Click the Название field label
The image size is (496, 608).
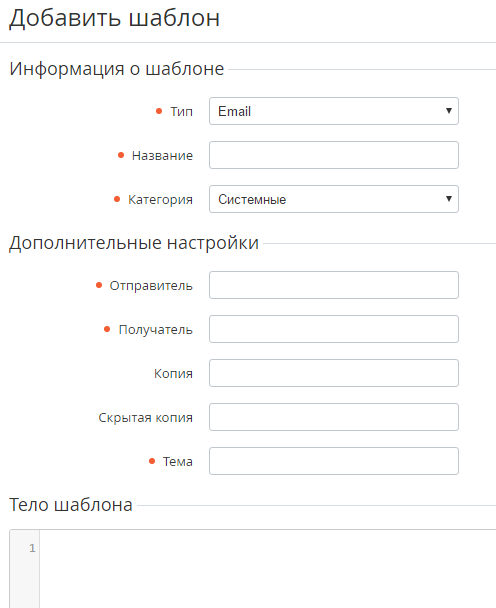(x=162, y=155)
